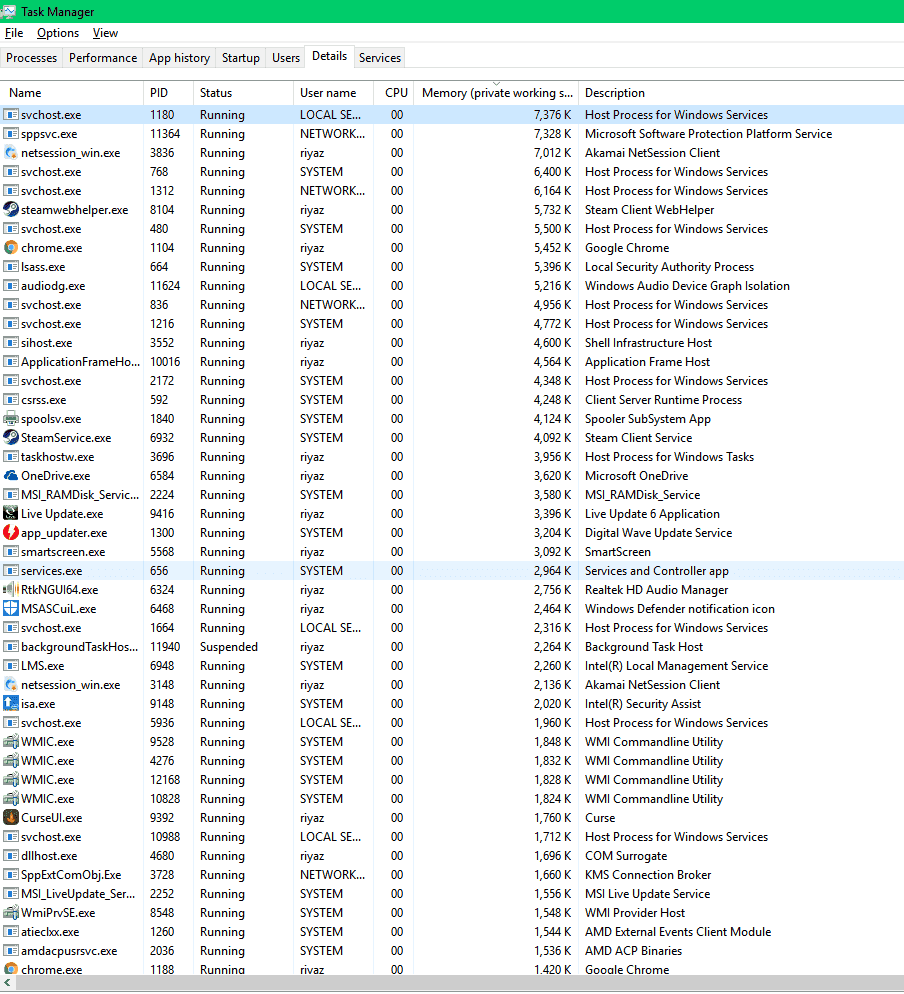Click the WMIC.exe icon with PID 4276

pos(10,761)
